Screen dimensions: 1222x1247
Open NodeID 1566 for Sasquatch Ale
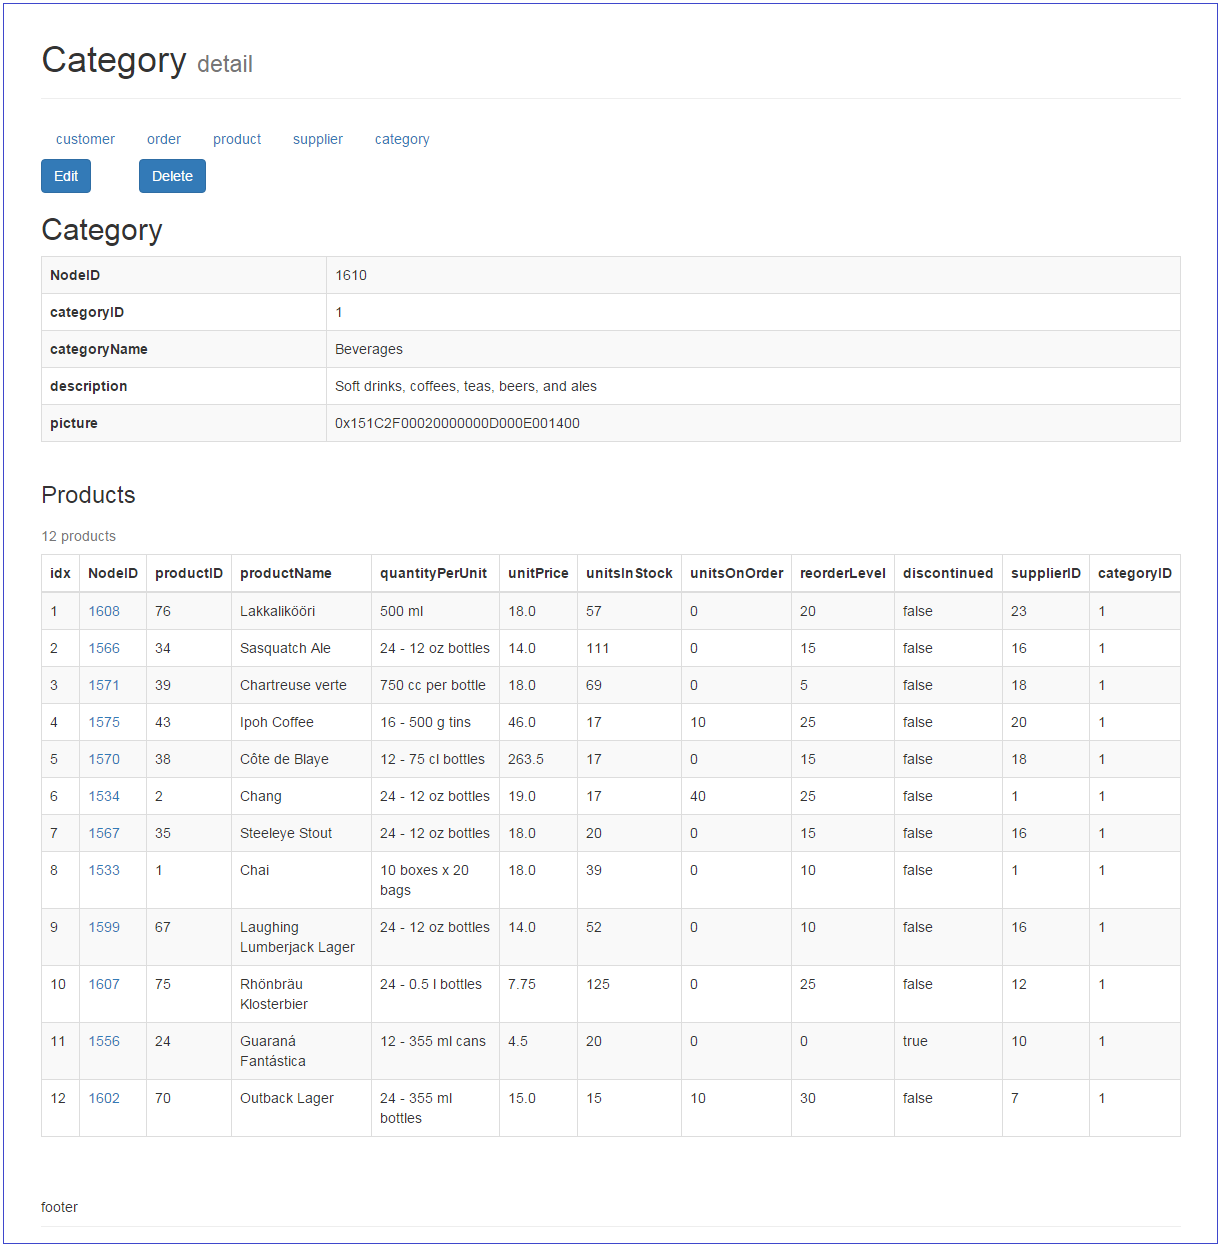(104, 648)
